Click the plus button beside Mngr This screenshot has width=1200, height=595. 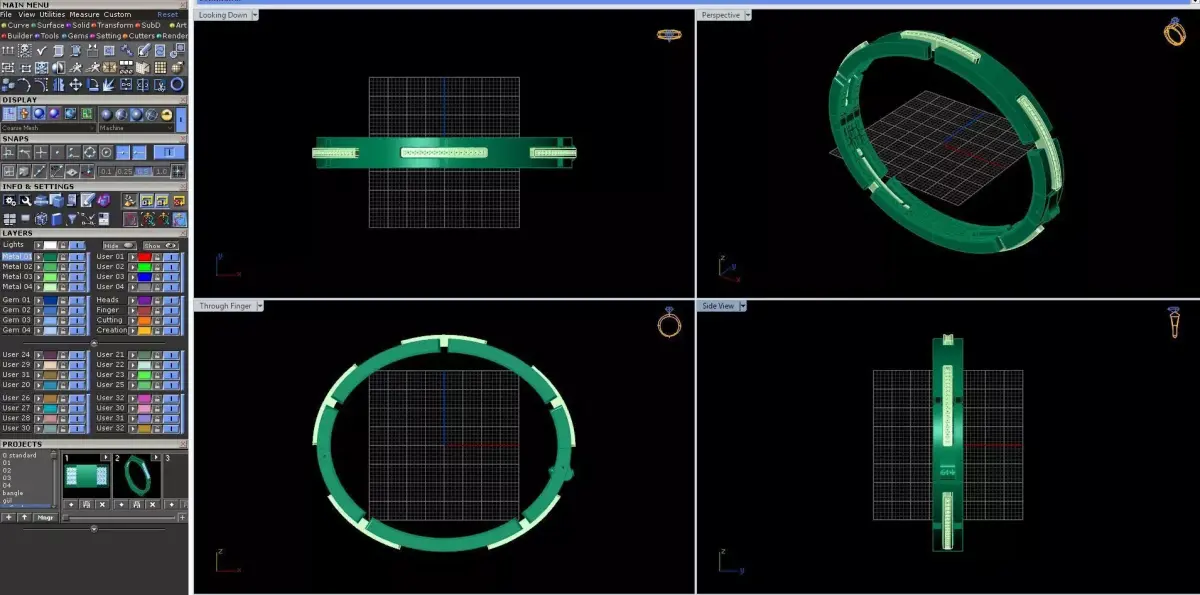pyautogui.click(x=9, y=517)
